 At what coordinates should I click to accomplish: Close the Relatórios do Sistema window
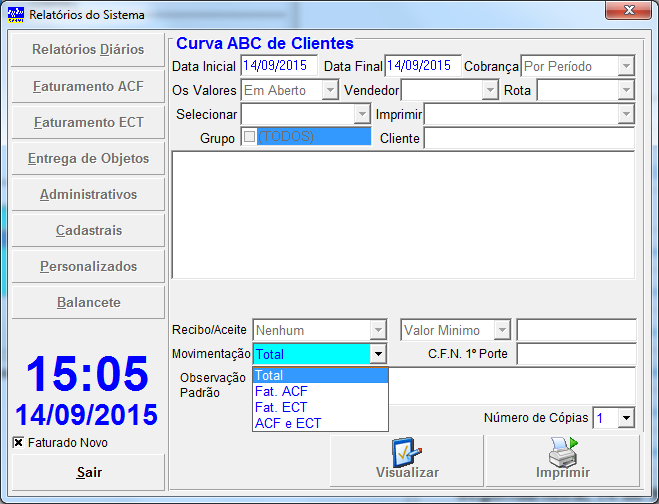point(628,10)
